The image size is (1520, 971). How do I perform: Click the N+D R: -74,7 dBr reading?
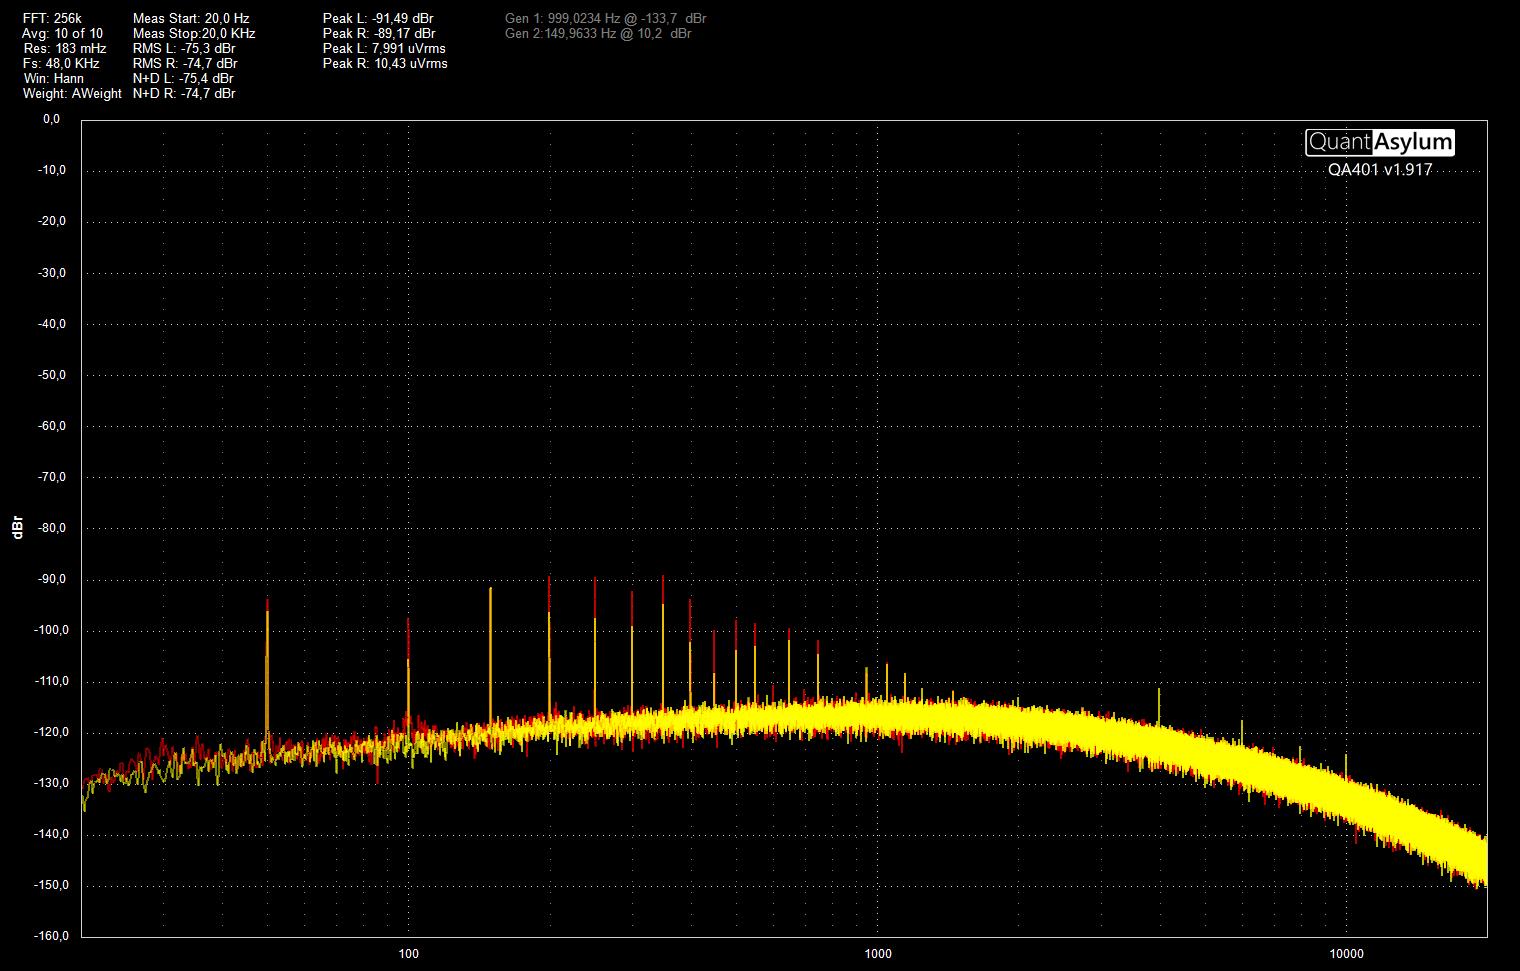184,93
